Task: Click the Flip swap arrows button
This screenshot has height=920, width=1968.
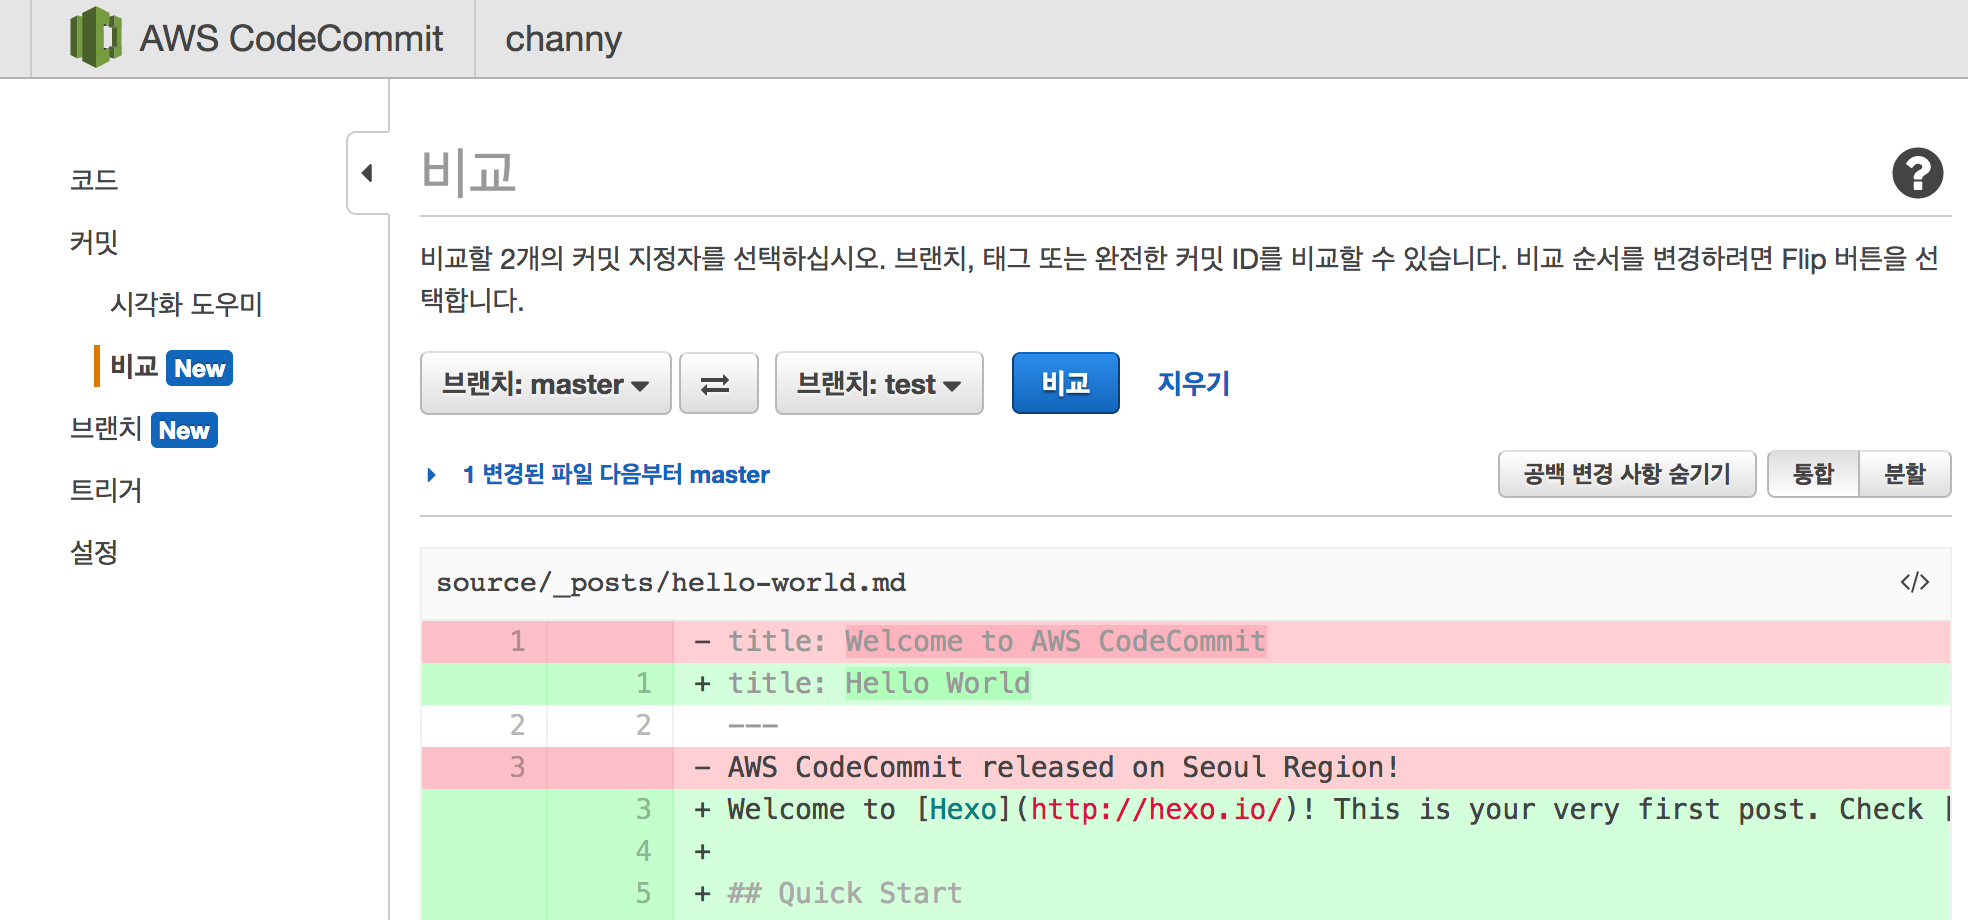Action: point(718,383)
